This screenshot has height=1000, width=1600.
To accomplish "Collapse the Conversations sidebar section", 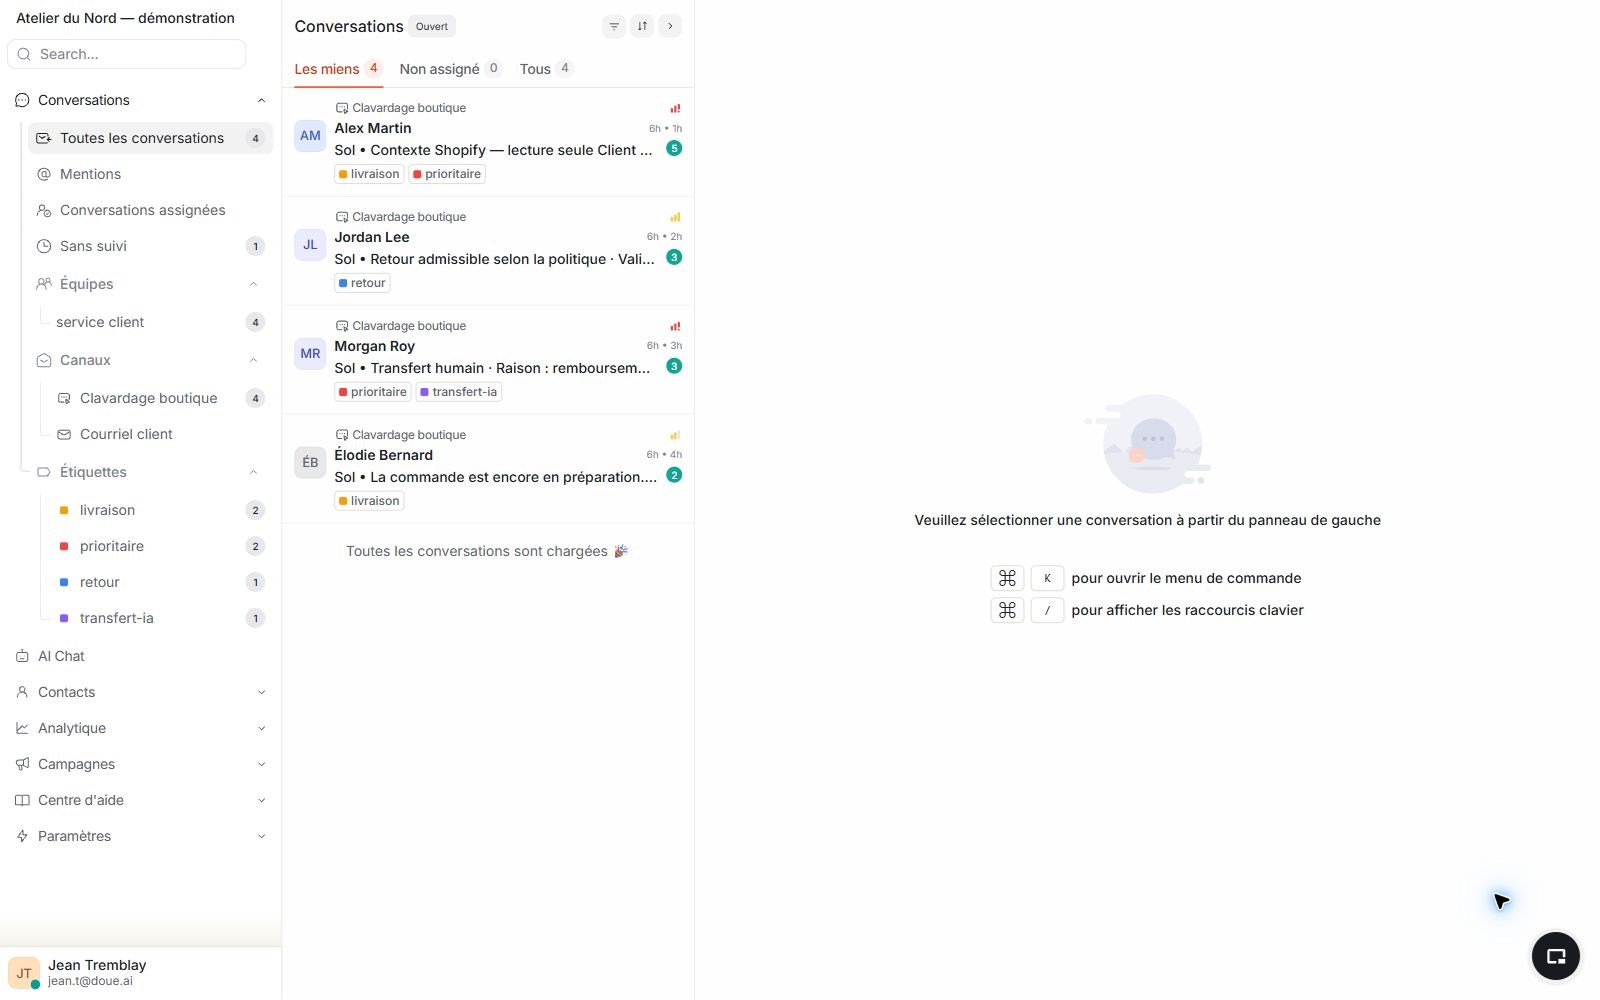I will 261,100.
